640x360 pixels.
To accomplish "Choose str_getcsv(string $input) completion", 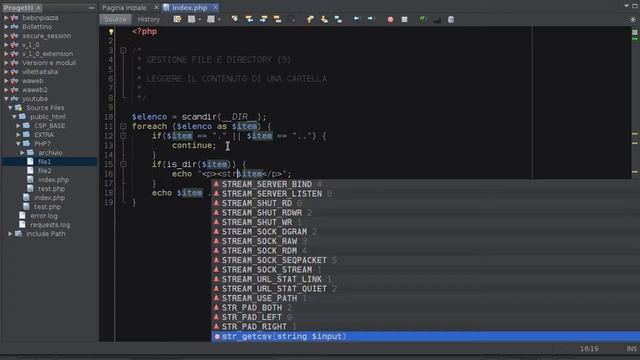I will (x=425, y=336).
